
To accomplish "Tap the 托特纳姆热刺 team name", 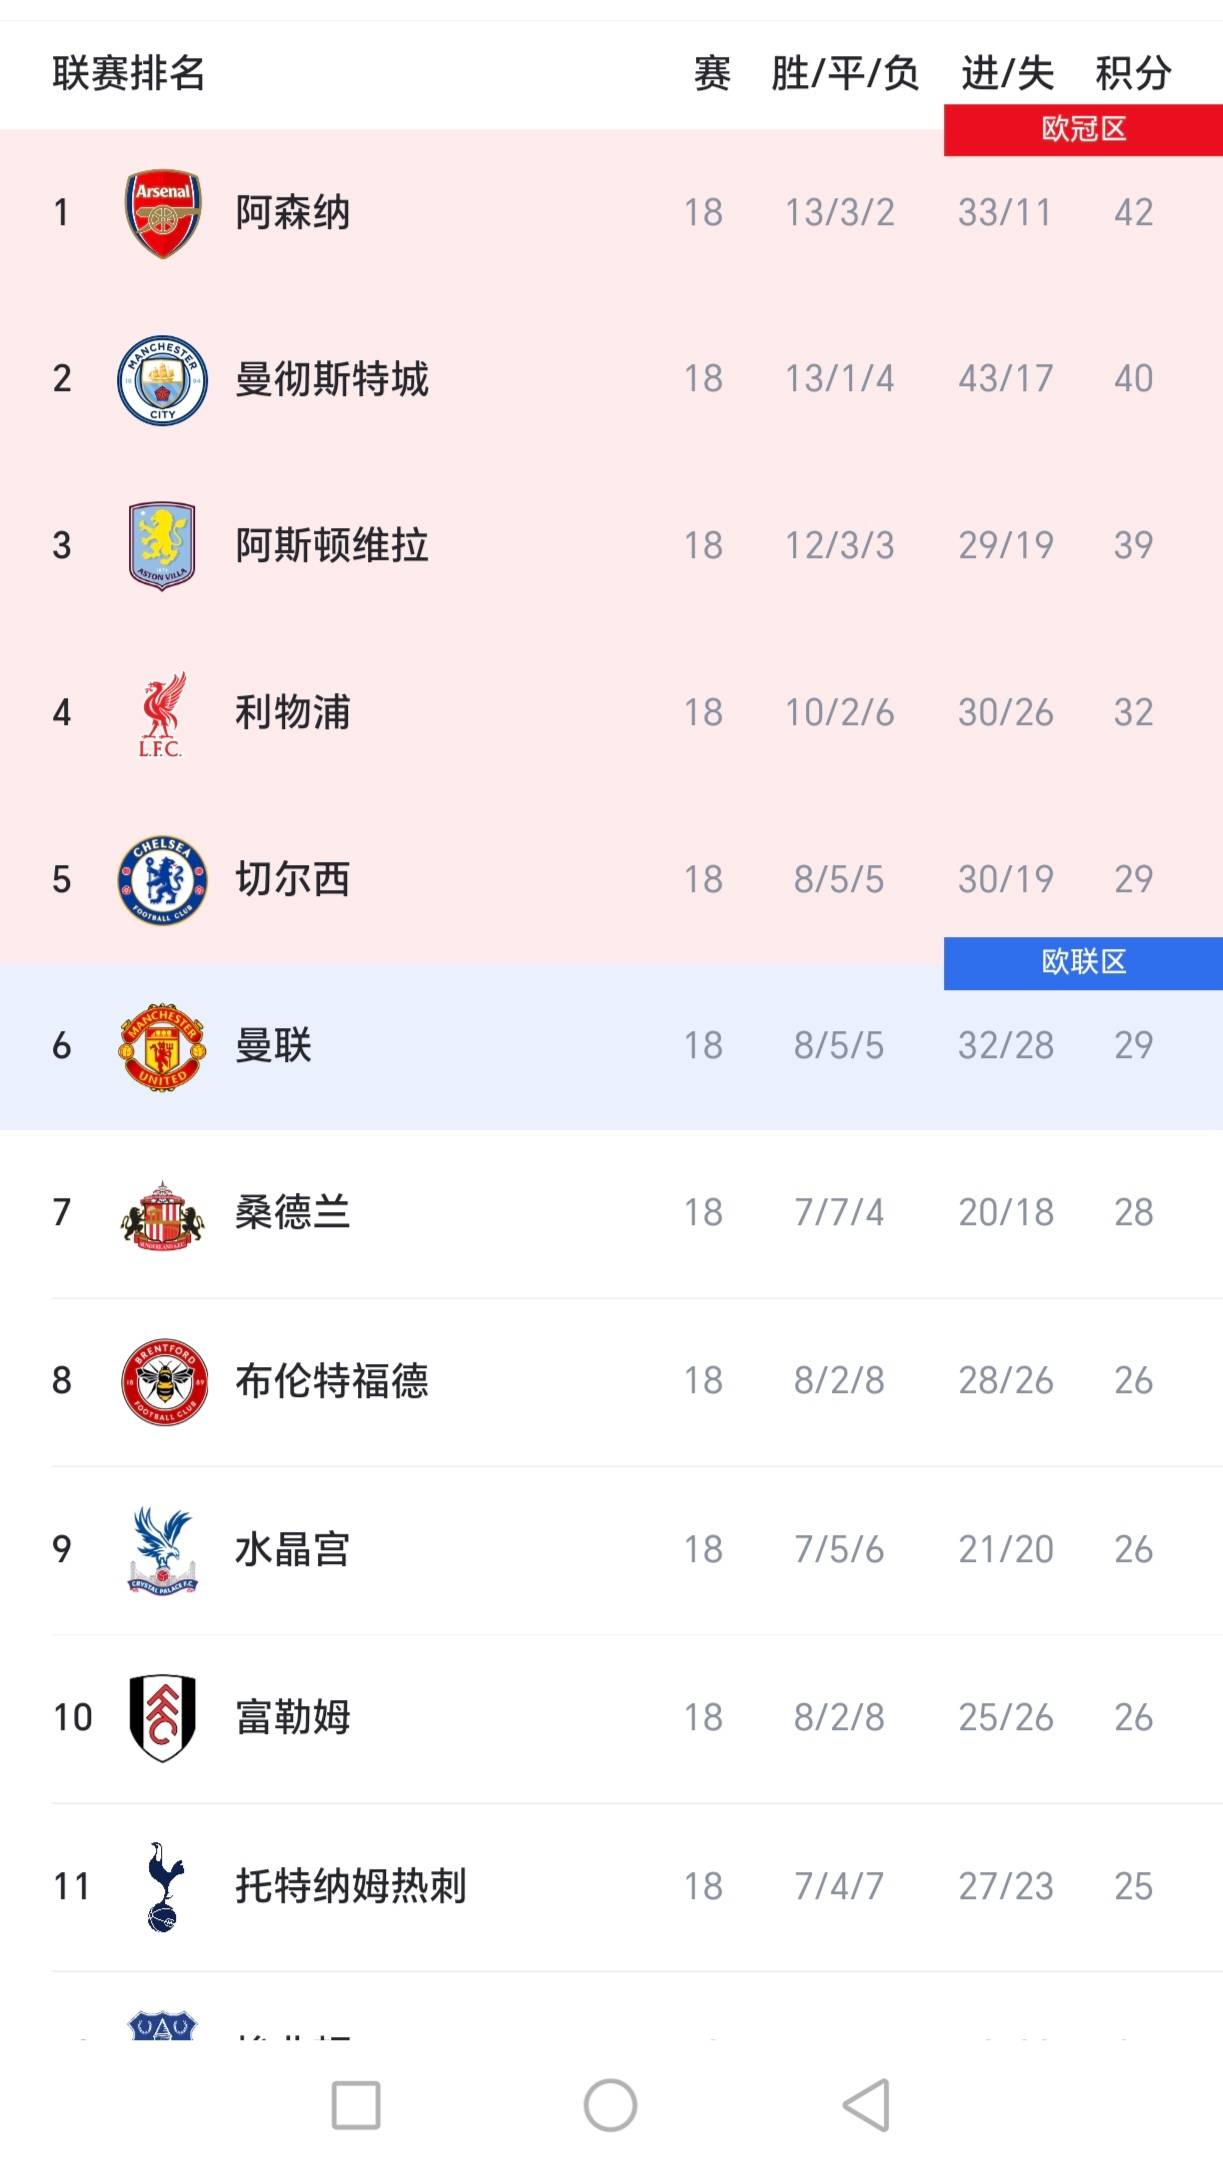I will click(x=351, y=1886).
